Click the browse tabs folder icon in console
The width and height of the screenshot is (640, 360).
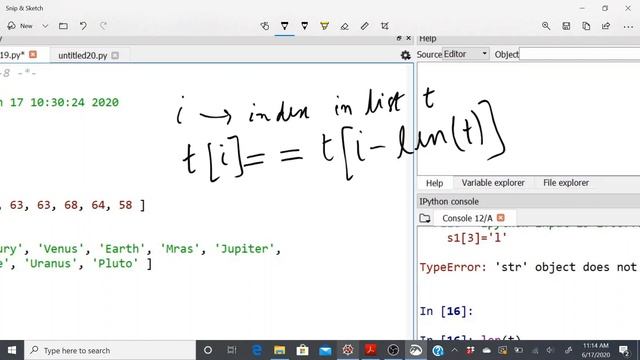(424, 218)
